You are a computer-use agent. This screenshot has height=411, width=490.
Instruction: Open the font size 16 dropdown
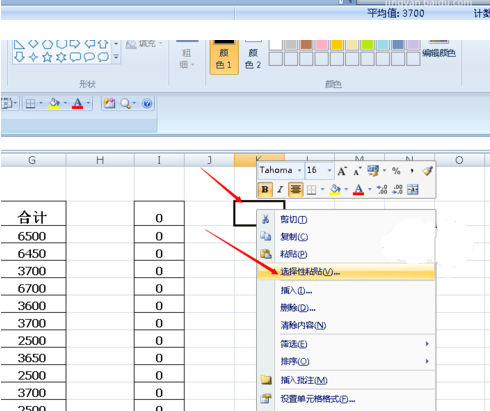pos(329,171)
